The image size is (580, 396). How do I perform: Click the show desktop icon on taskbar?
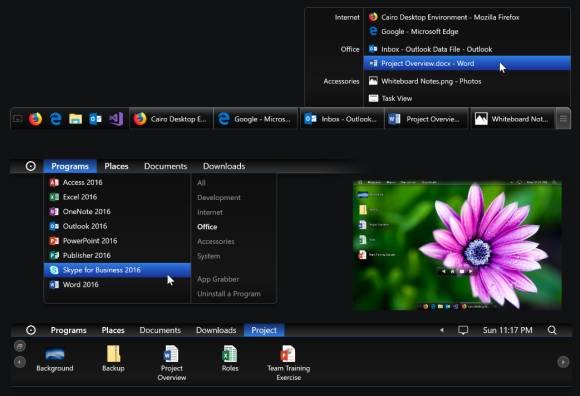click(x=18, y=119)
